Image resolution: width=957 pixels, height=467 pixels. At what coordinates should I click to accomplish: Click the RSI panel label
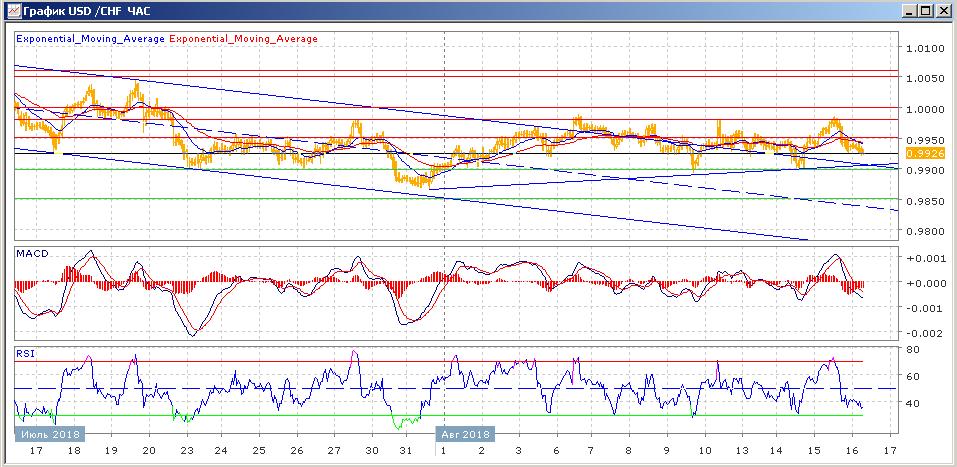[26, 352]
